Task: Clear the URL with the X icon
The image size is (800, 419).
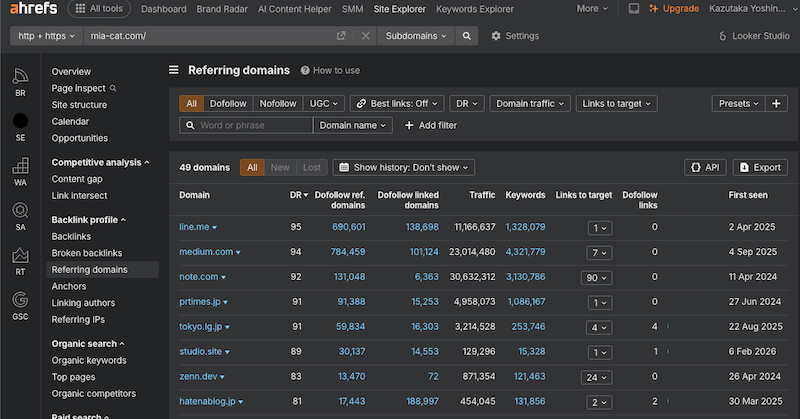Action: 365,36
